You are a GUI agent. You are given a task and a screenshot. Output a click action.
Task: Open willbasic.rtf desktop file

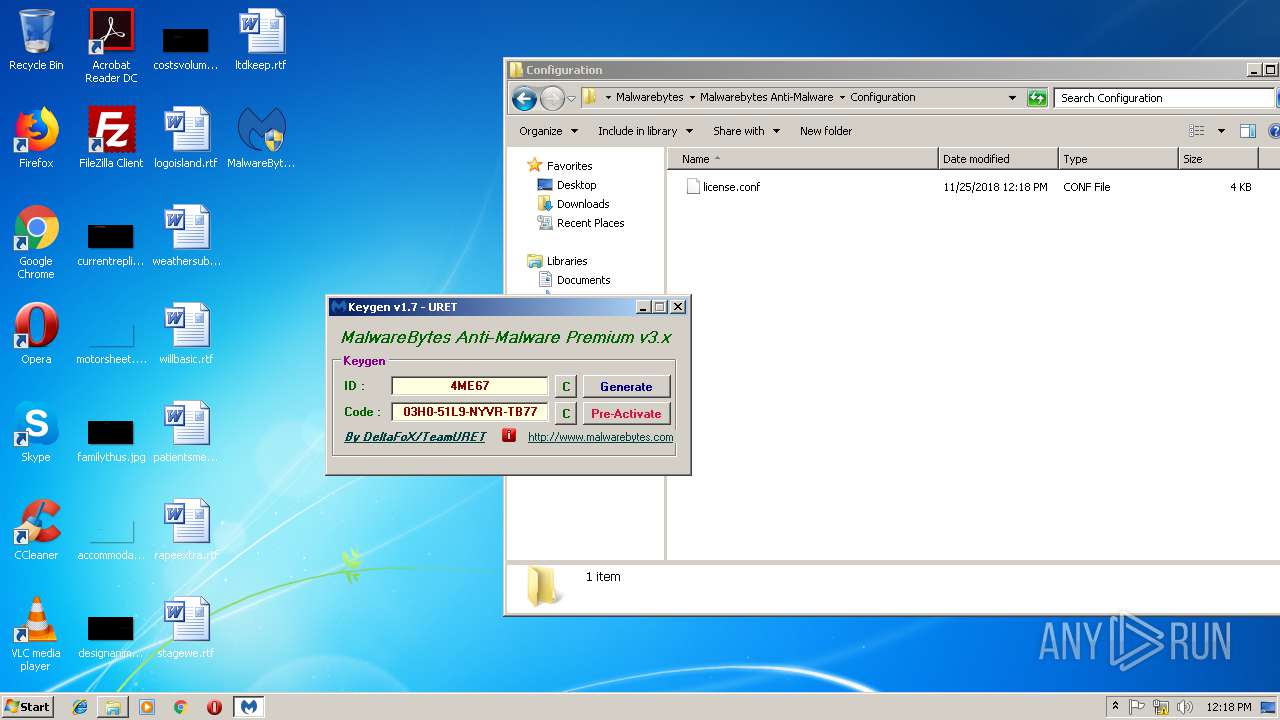click(186, 334)
